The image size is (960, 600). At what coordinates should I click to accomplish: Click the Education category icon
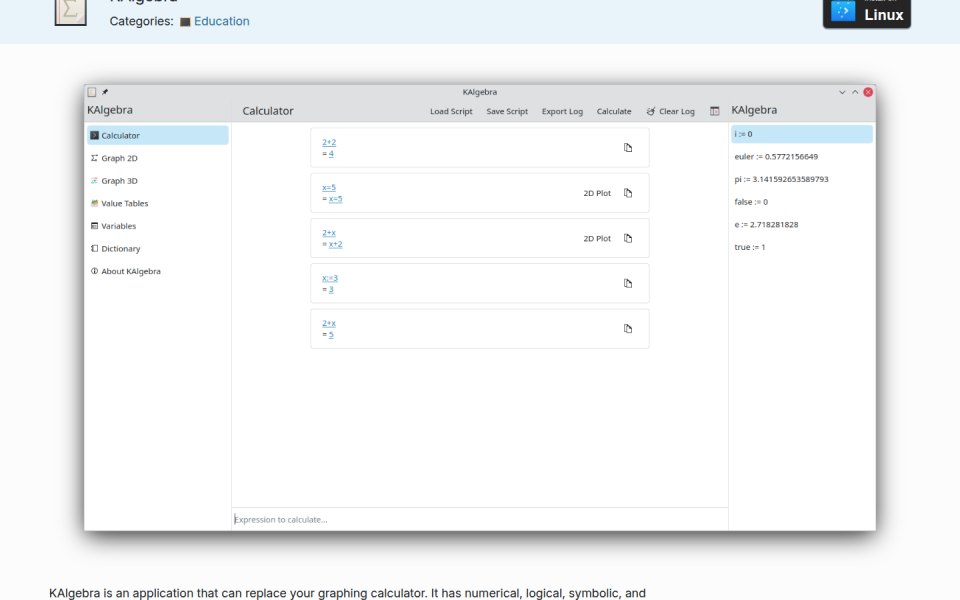coord(185,22)
